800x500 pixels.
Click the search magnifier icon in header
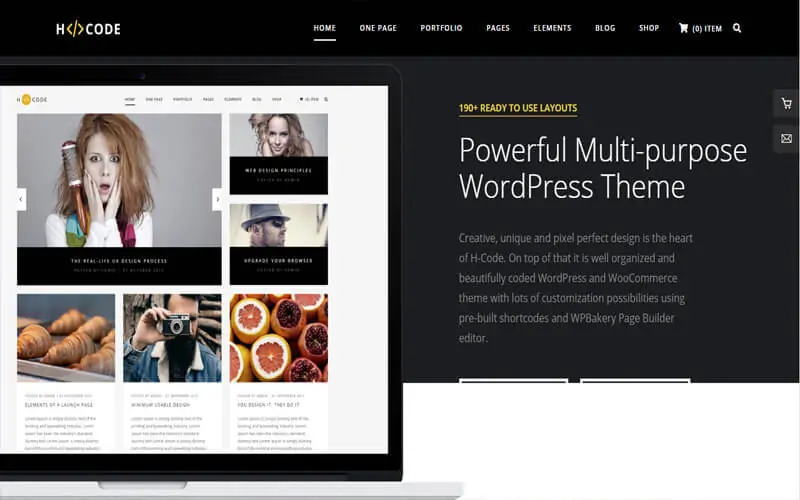tap(737, 28)
